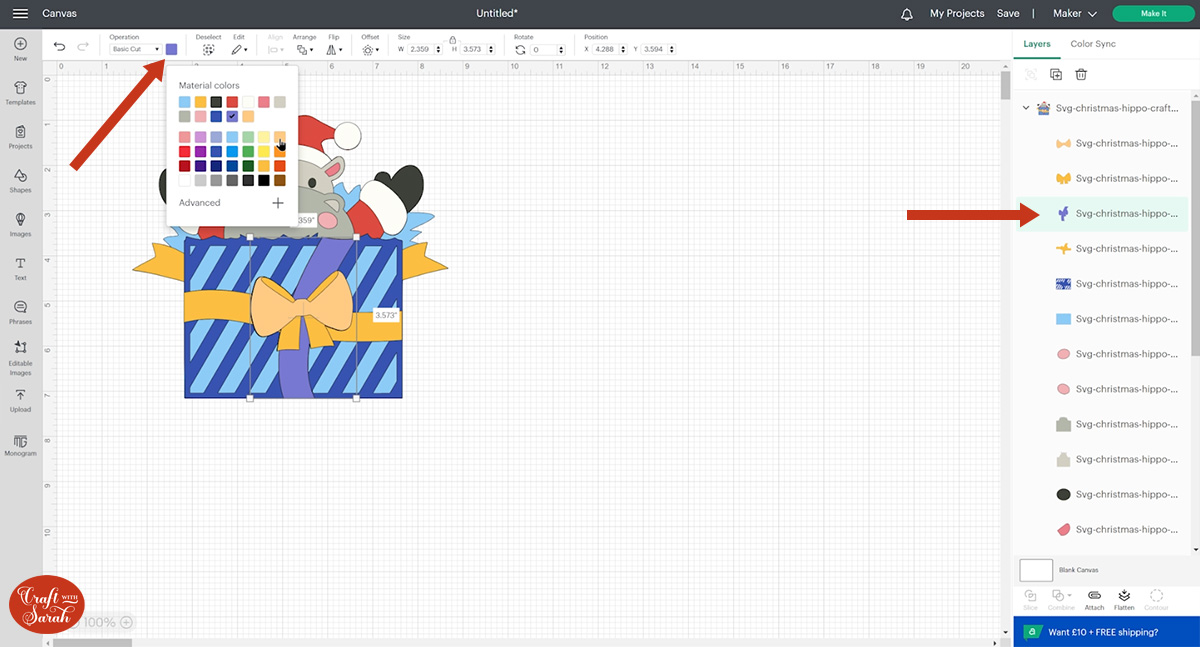Delete layer using the trash icon
This screenshot has width=1200, height=647.
[1081, 74]
